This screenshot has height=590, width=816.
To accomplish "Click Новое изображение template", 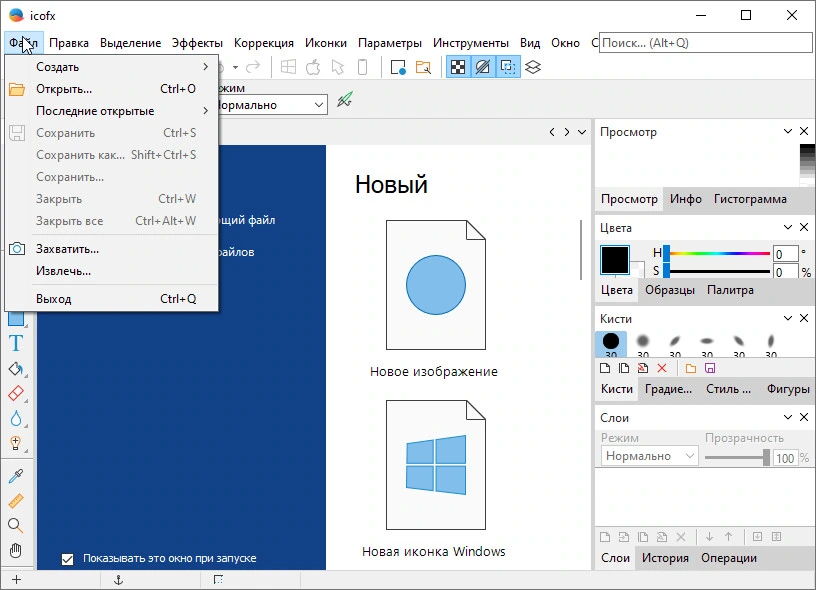I will 435,298.
